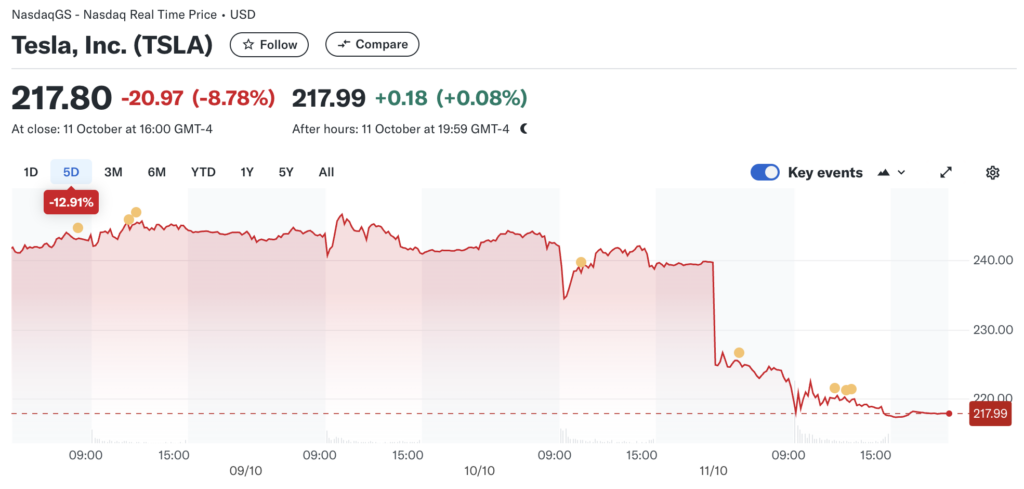Image resolution: width=1024 pixels, height=489 pixels.
Task: Click the -12.91% change badge
Action: click(71, 202)
